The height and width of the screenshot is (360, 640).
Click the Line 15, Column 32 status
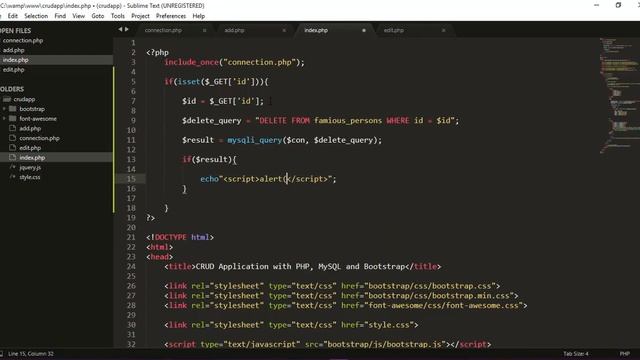point(31,354)
